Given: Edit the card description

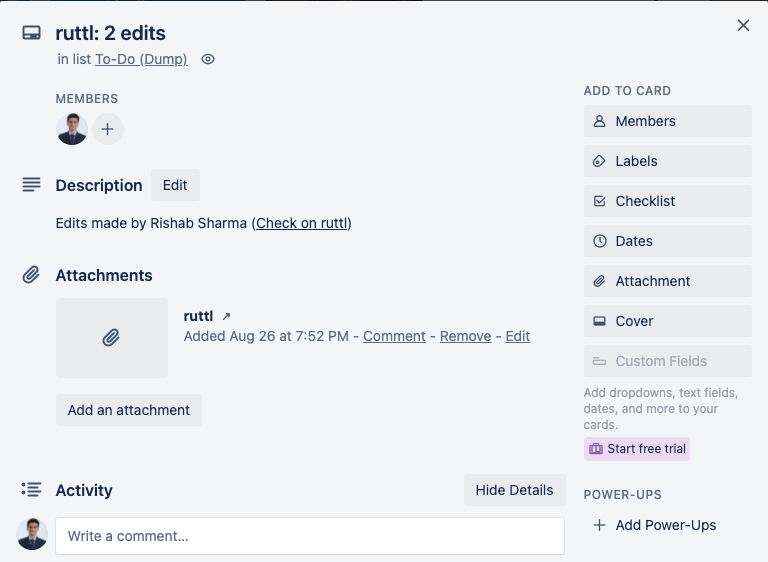Looking at the screenshot, I should (x=175, y=185).
